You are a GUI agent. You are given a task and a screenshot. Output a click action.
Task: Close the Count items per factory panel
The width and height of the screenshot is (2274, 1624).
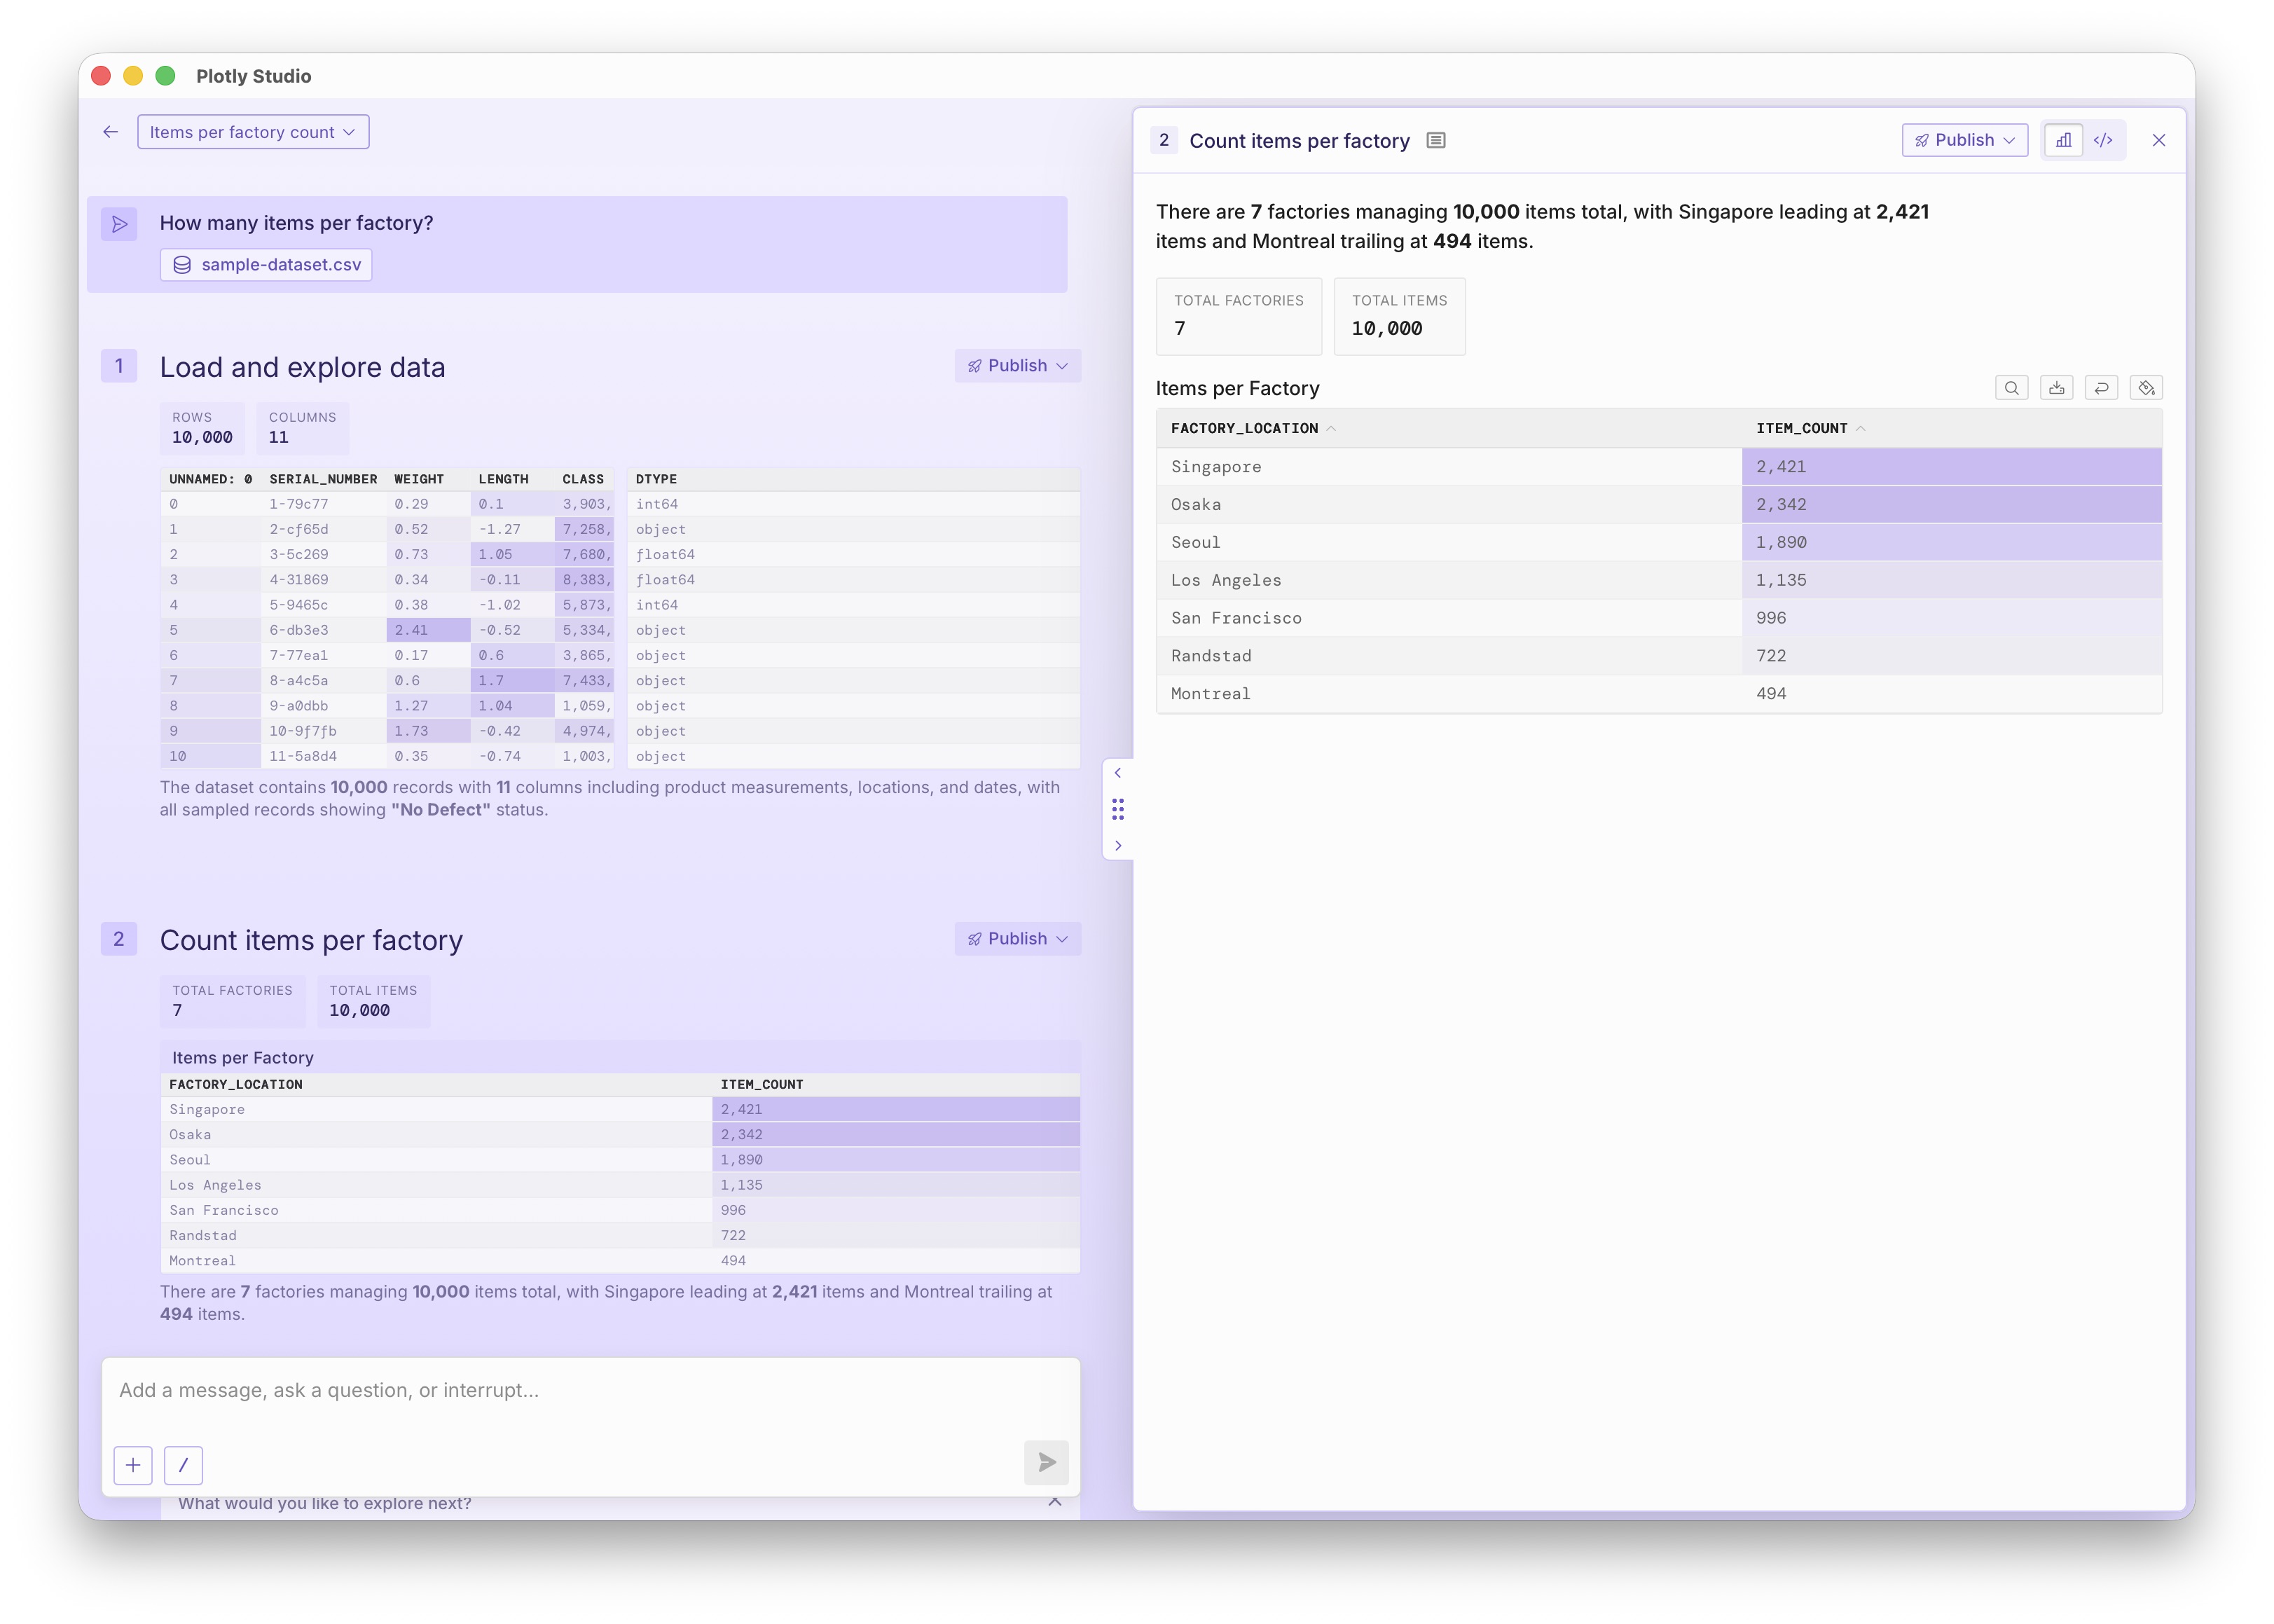click(2159, 140)
